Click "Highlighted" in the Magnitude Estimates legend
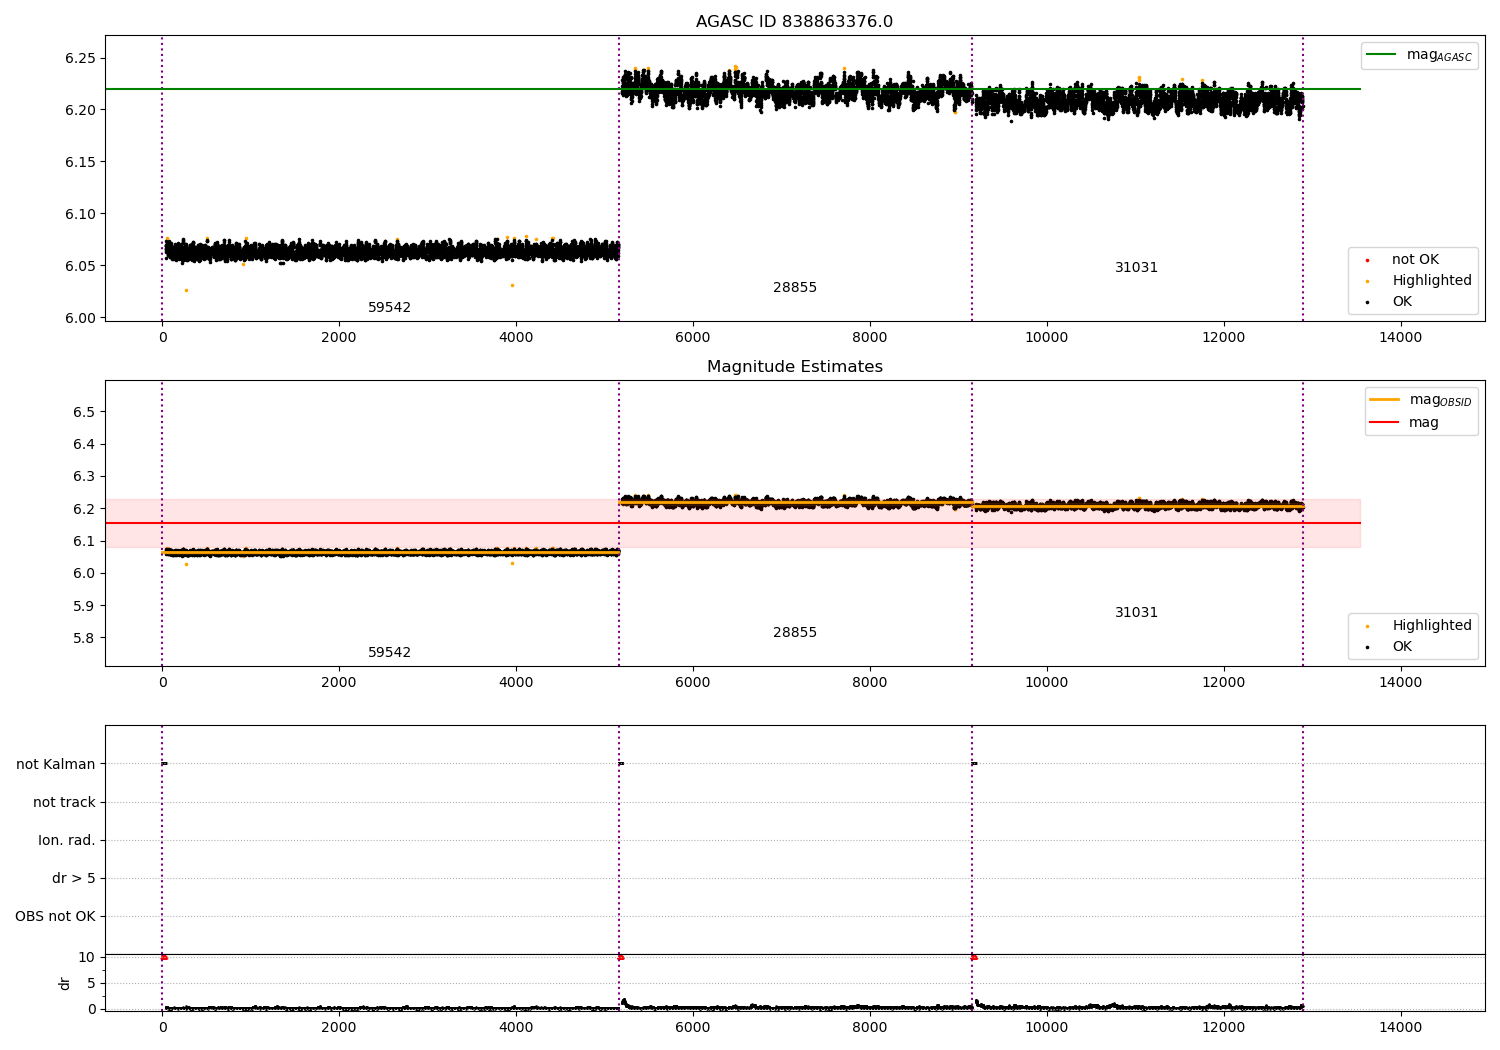Viewport: 1500px width, 1050px height. (1420, 626)
